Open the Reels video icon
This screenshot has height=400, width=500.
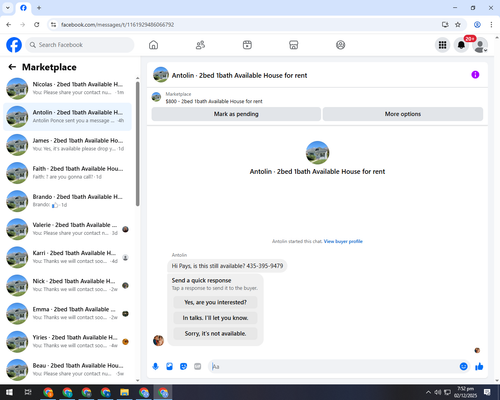pos(247,45)
